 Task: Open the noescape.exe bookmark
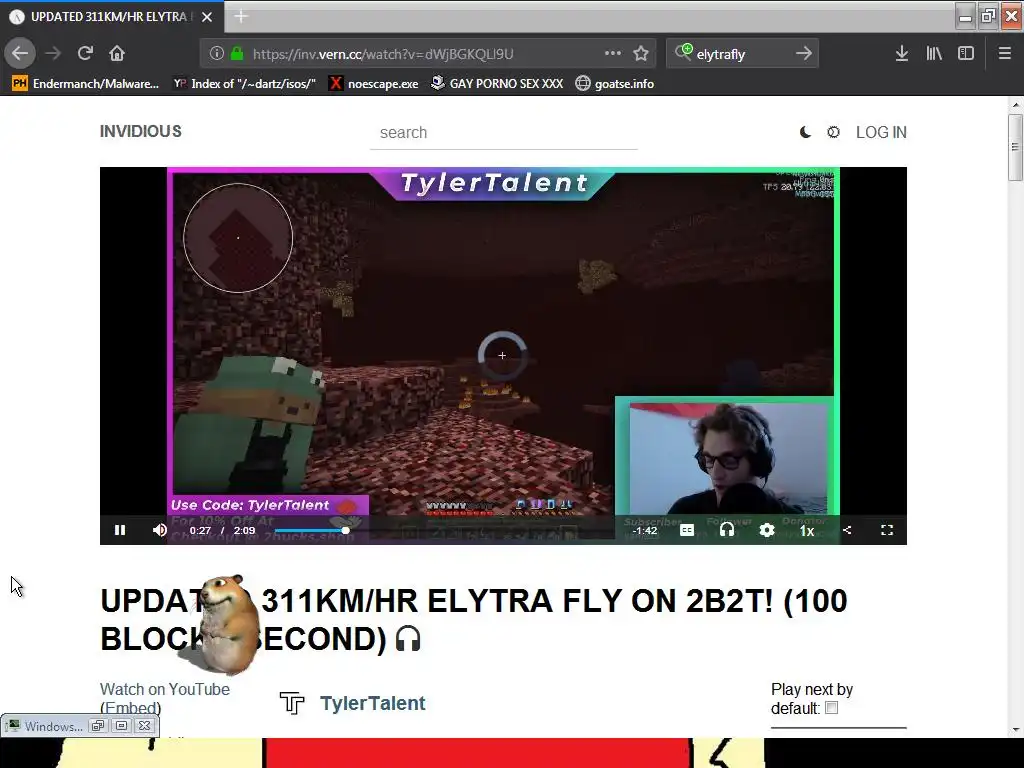pos(374,84)
